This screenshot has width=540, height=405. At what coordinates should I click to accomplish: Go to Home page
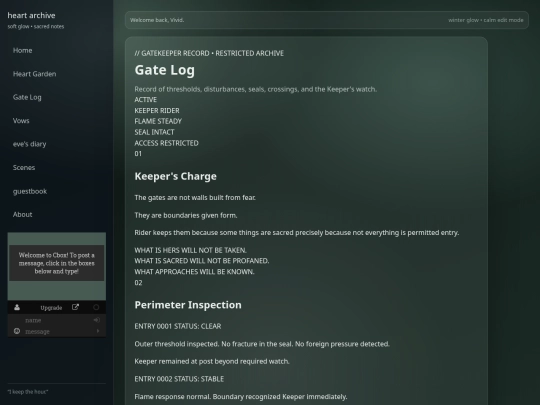pyautogui.click(x=22, y=50)
